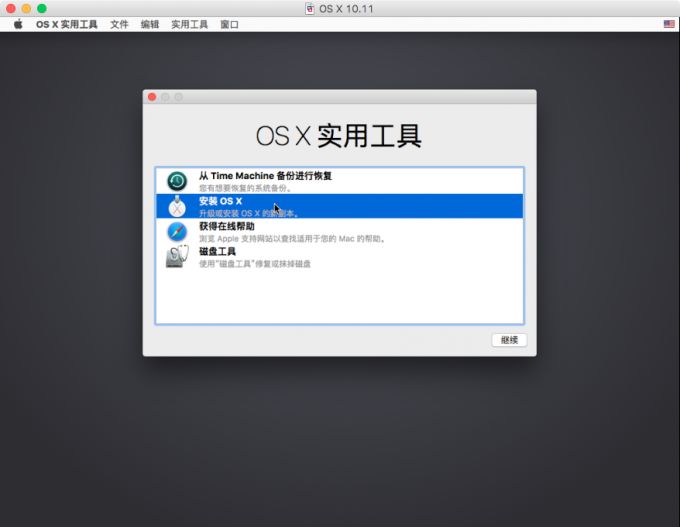
Task: Open the OS X 实用工具 application menu
Action: click(66, 24)
